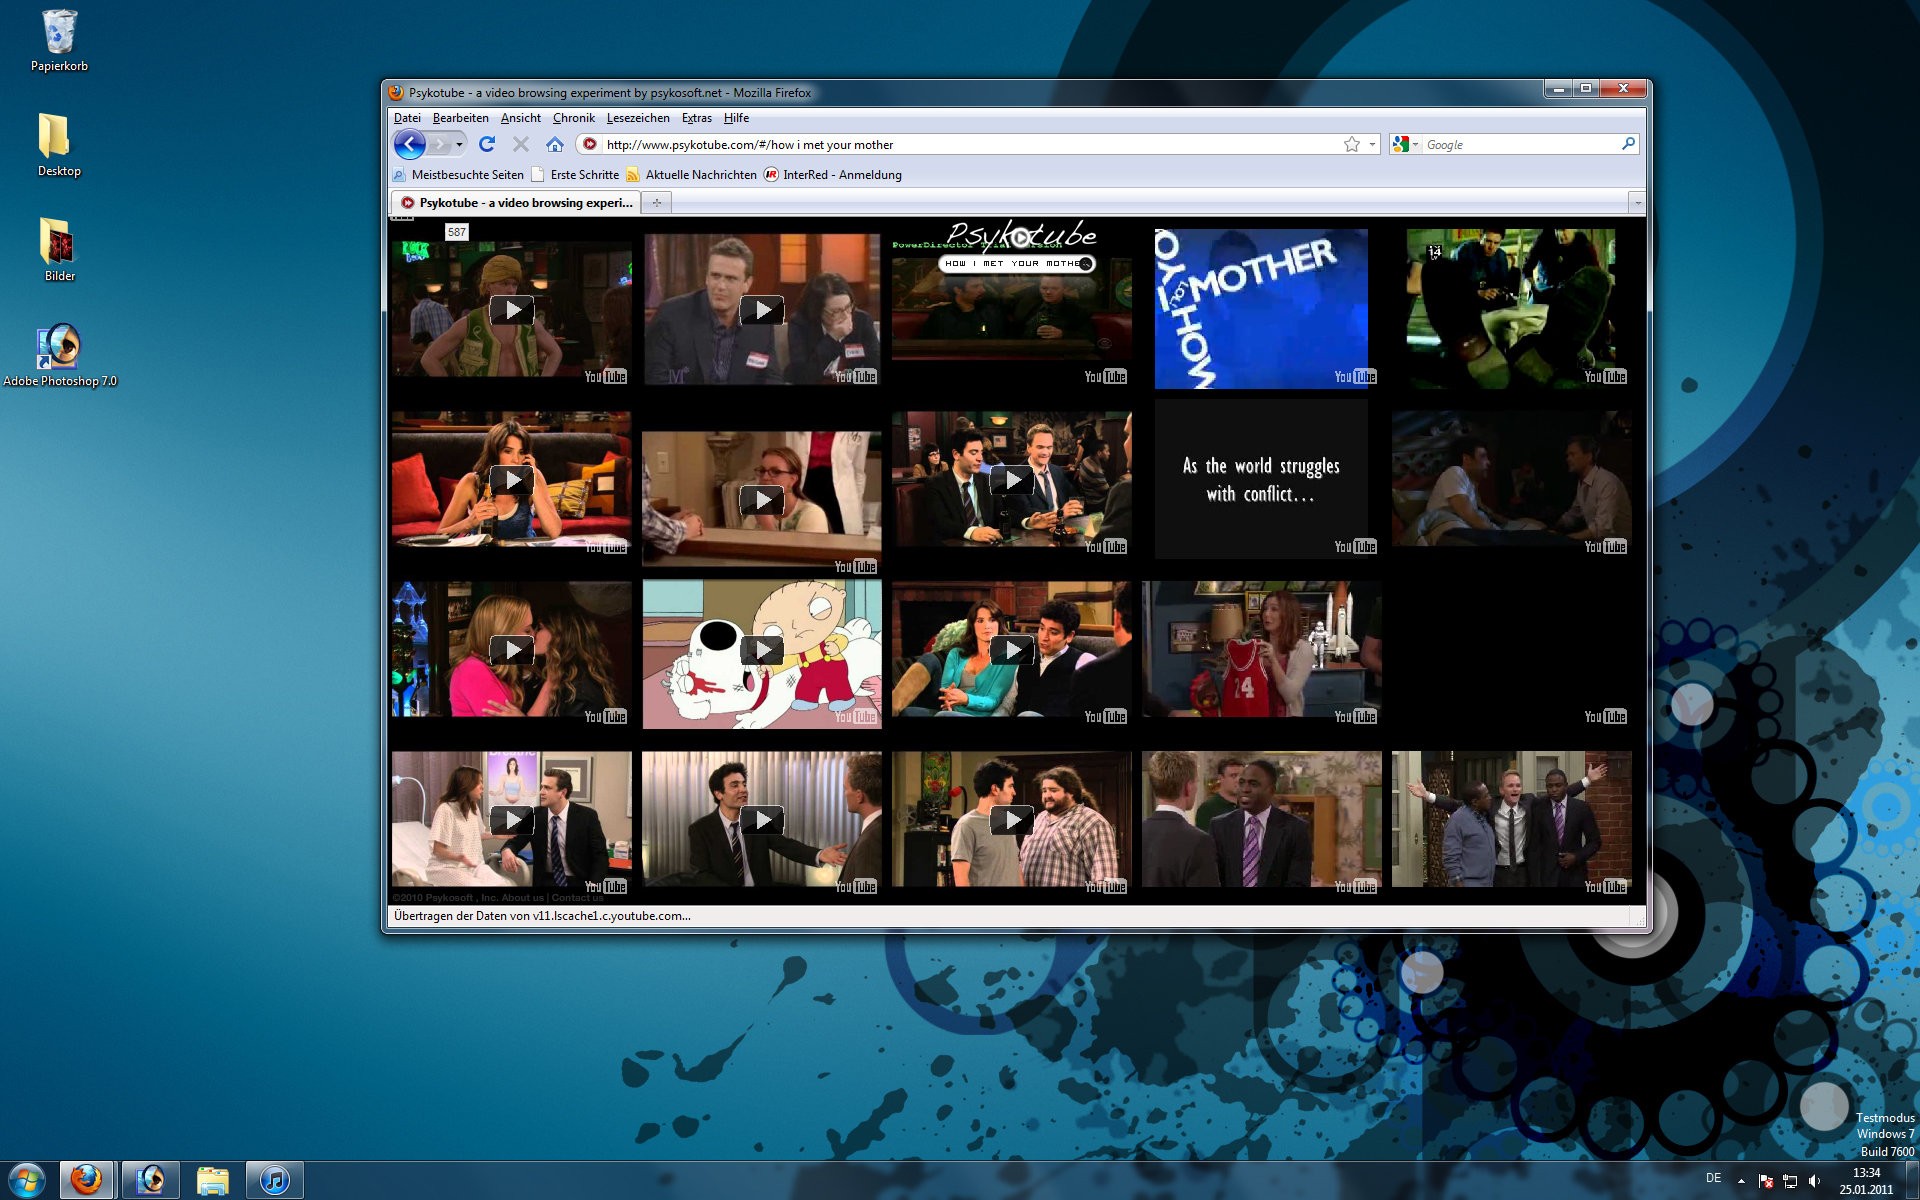1920x1200 pixels.
Task: Open the Extras menu
Action: click(697, 118)
